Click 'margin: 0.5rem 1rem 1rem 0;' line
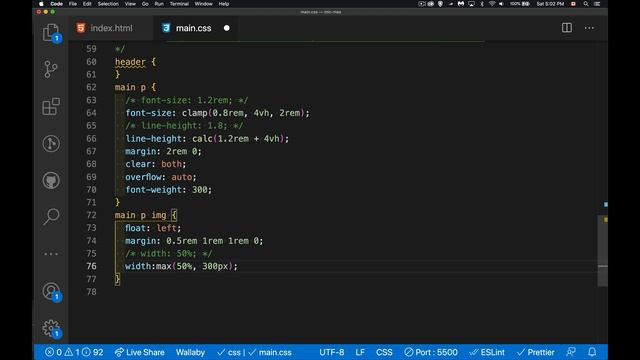640x360 pixels. pyautogui.click(x=194, y=241)
